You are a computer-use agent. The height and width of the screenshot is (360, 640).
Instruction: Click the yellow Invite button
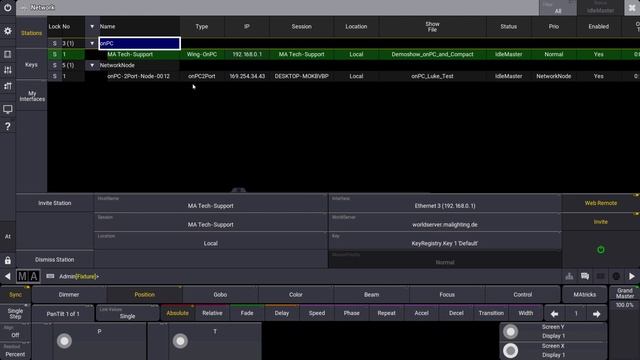point(600,222)
